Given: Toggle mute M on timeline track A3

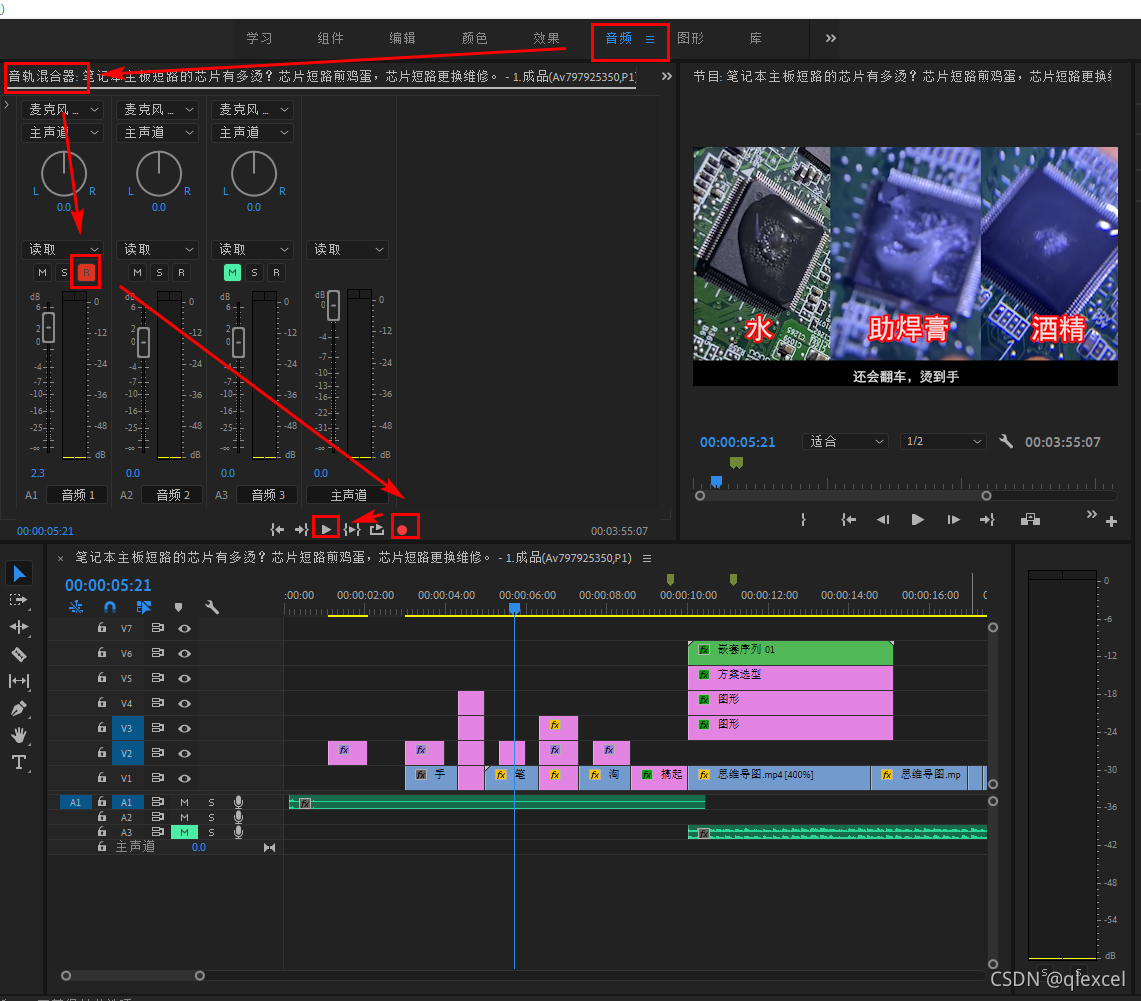Looking at the screenshot, I should pos(184,832).
